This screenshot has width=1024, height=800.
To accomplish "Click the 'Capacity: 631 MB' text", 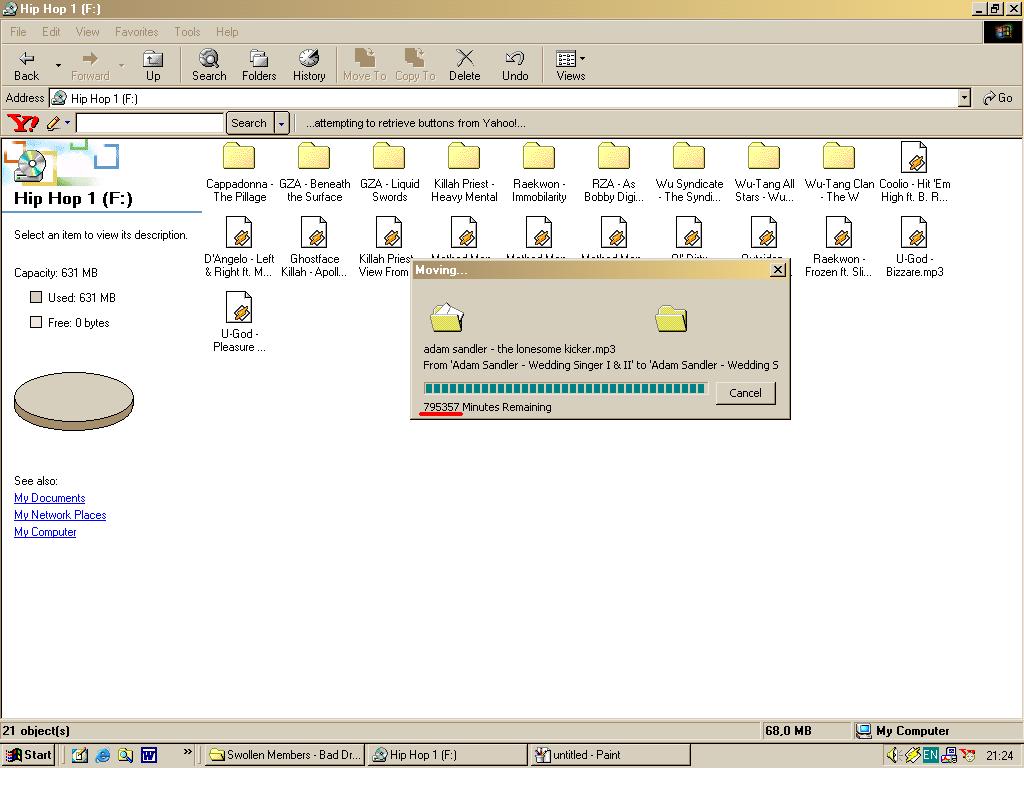I will click(x=56, y=272).
